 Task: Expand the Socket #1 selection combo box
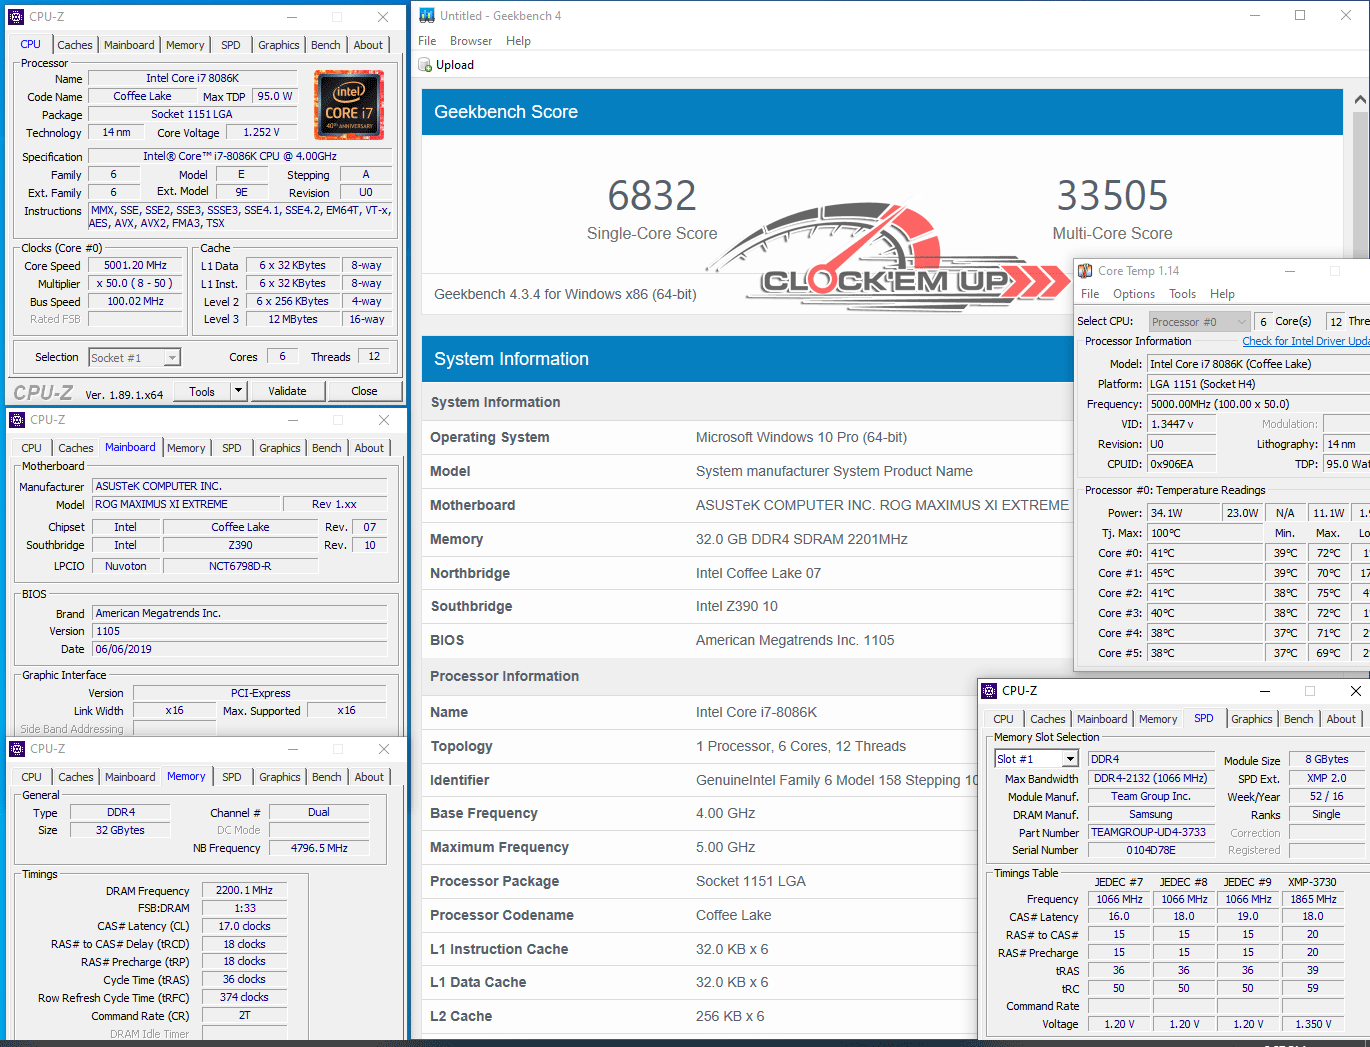click(x=172, y=358)
